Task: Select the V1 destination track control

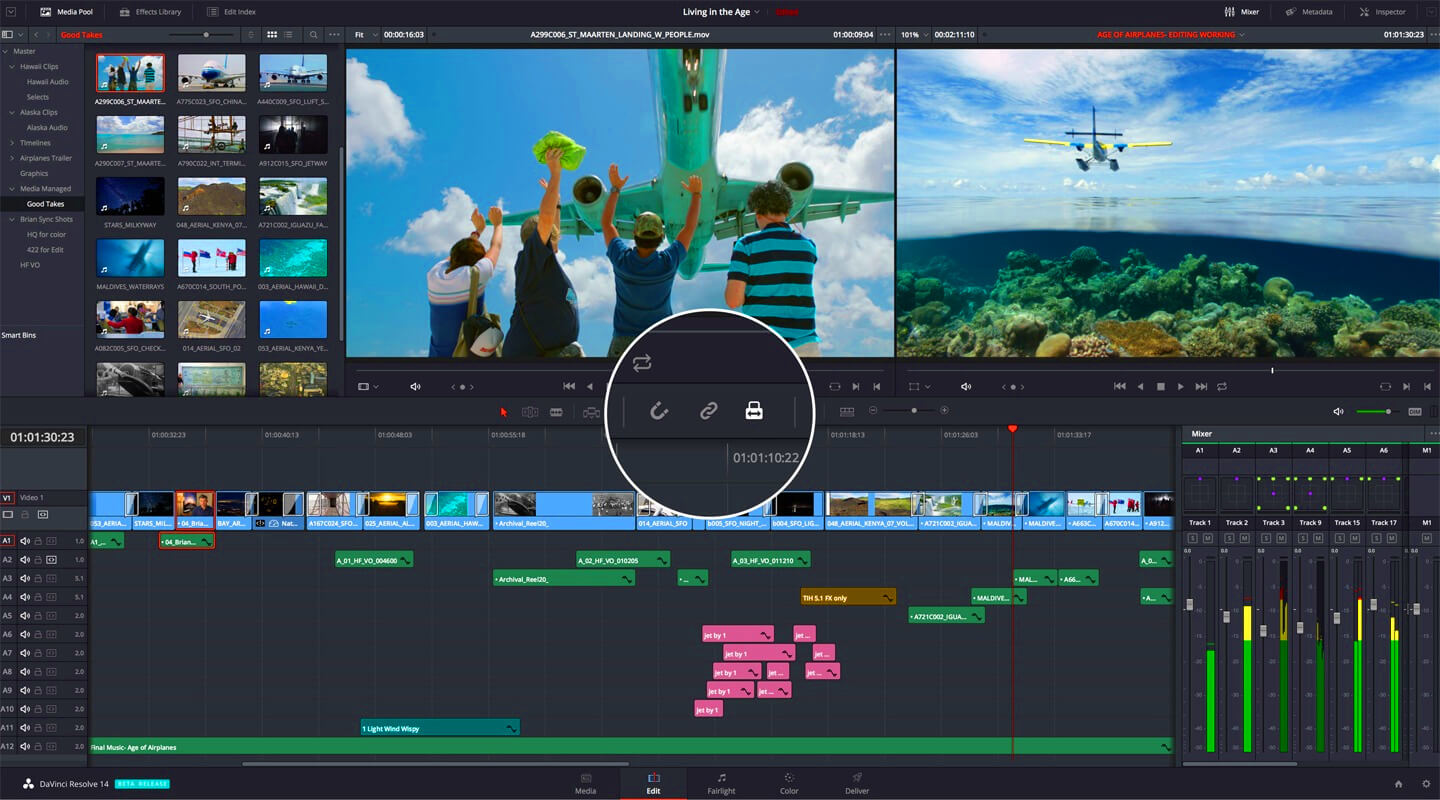Action: (7, 497)
